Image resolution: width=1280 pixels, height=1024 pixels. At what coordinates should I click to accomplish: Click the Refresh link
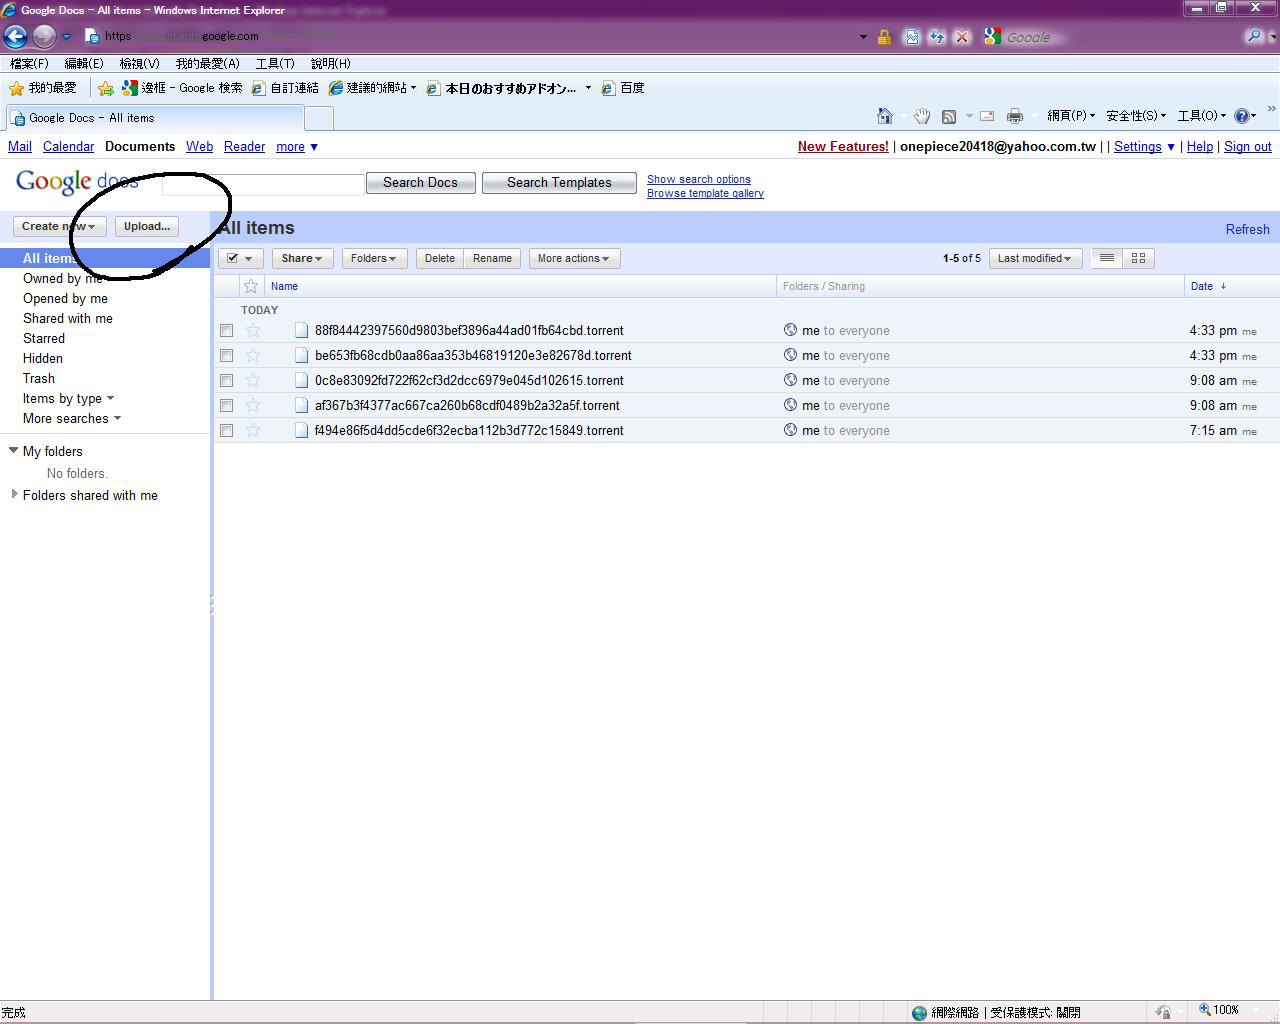(x=1247, y=229)
